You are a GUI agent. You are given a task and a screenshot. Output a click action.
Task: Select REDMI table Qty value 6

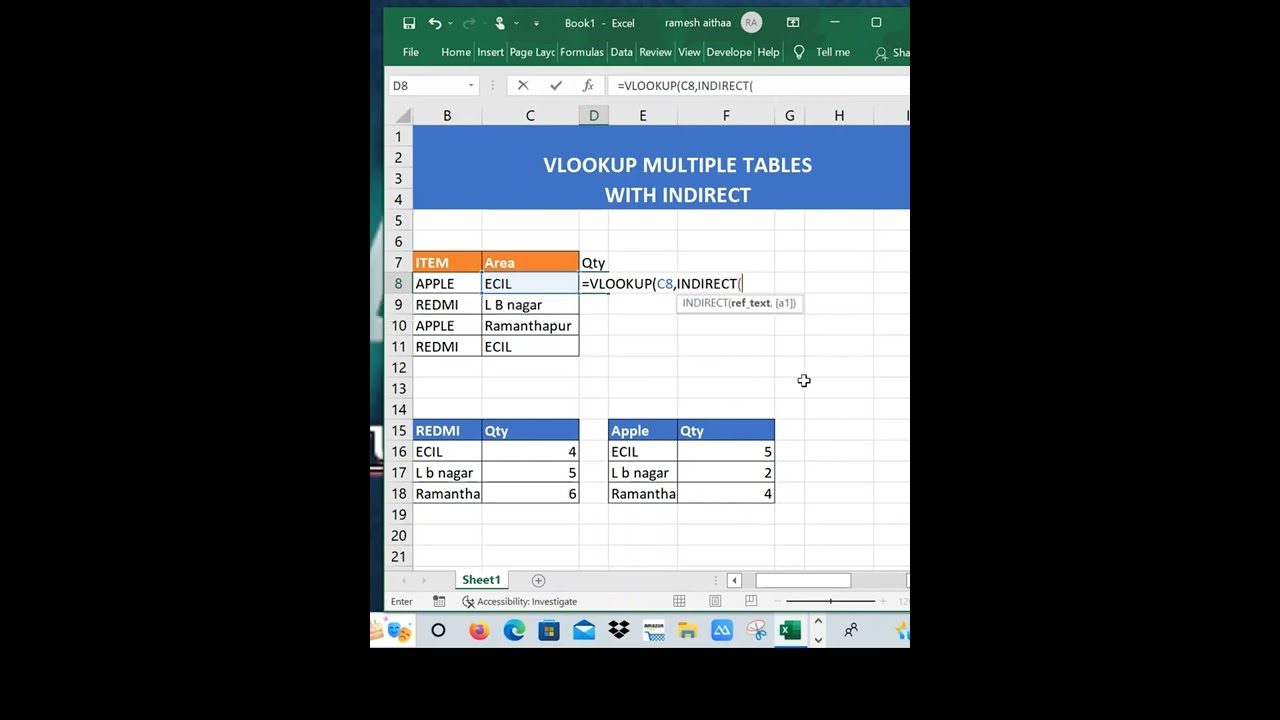point(530,494)
